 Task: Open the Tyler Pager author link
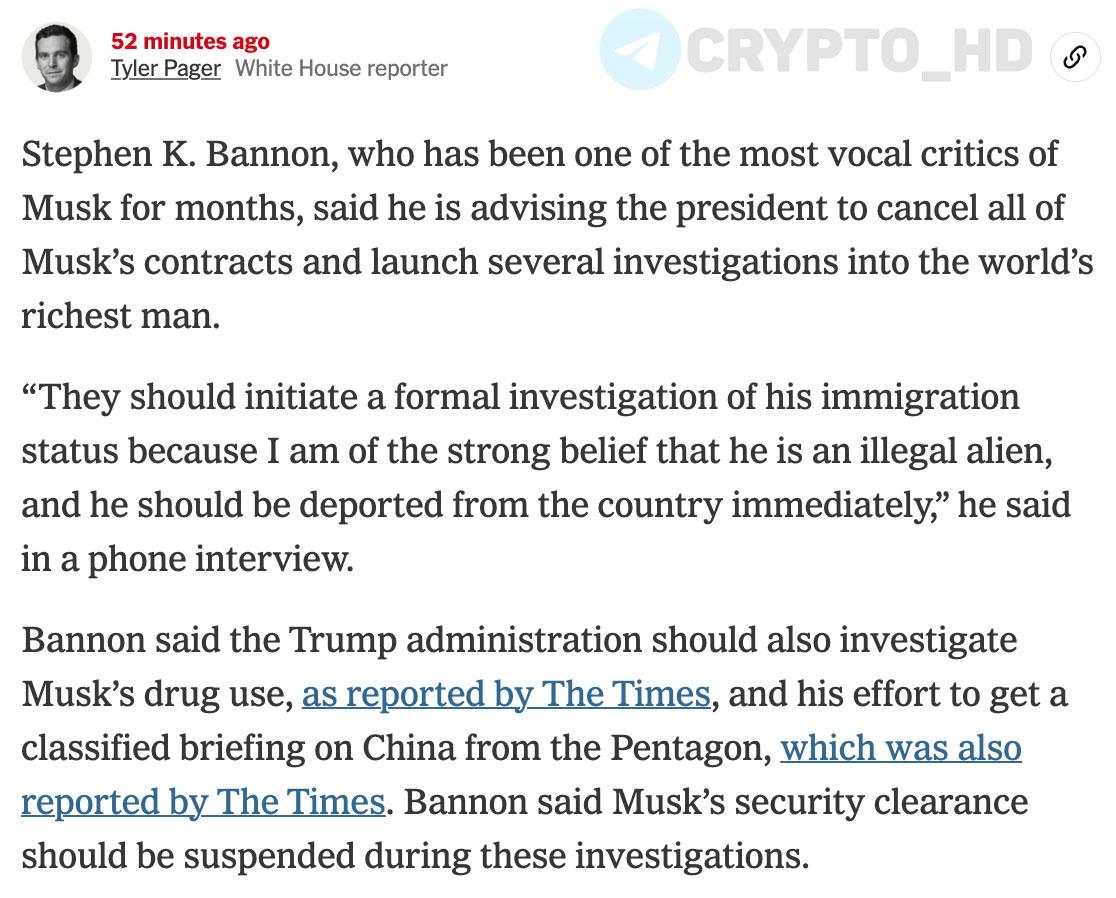point(165,68)
